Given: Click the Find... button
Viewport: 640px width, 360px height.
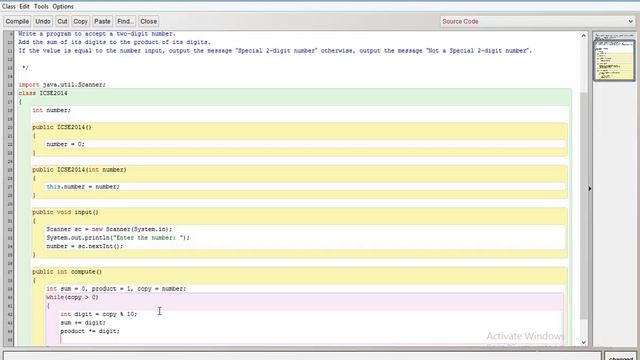Looking at the screenshot, I should click(x=125, y=21).
